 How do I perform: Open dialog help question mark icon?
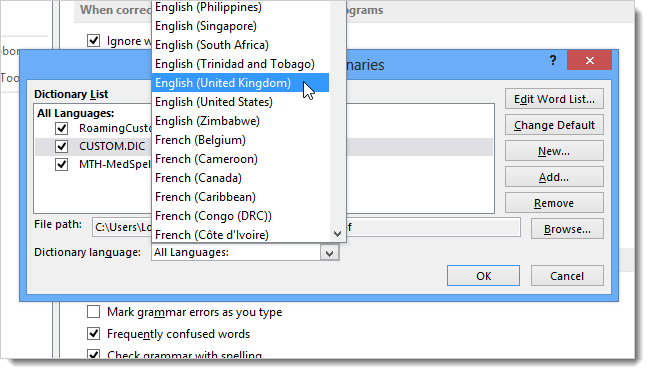click(x=553, y=61)
